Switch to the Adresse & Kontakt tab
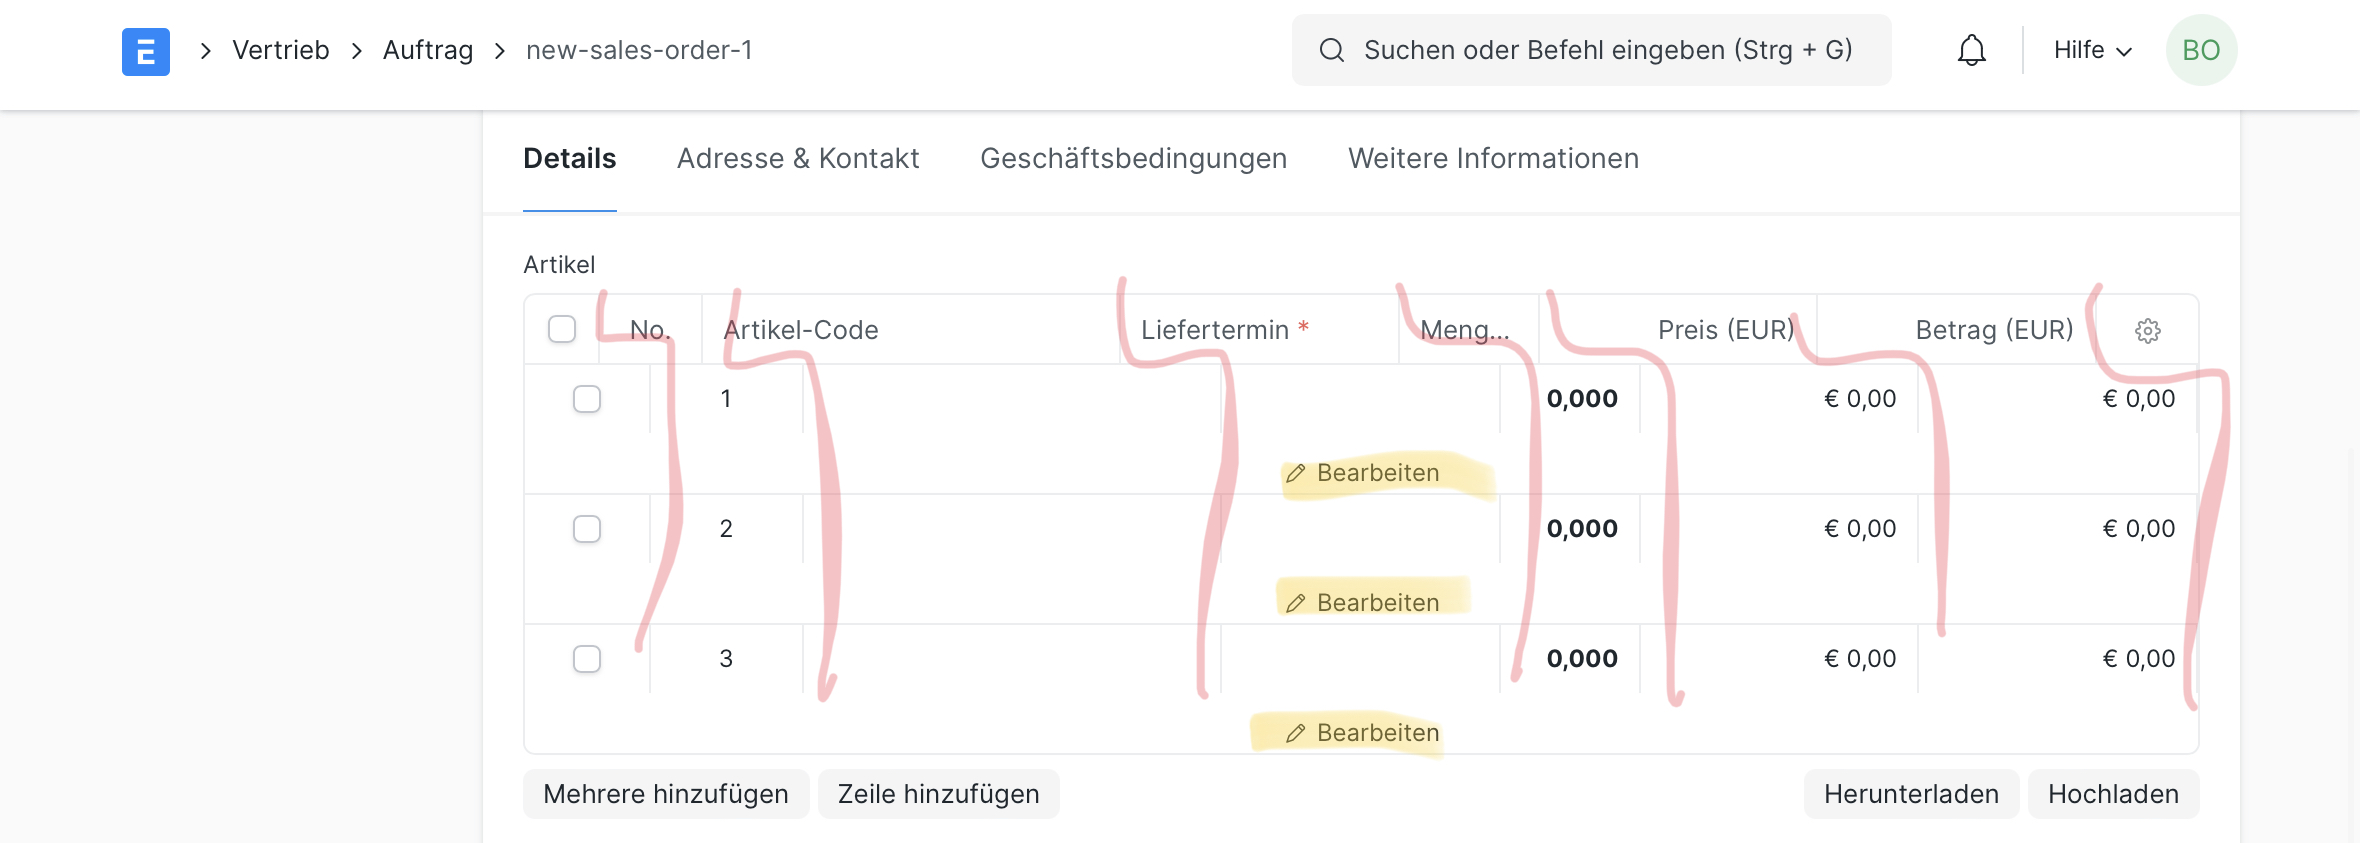Screen dimensions: 2360x843 (798, 158)
